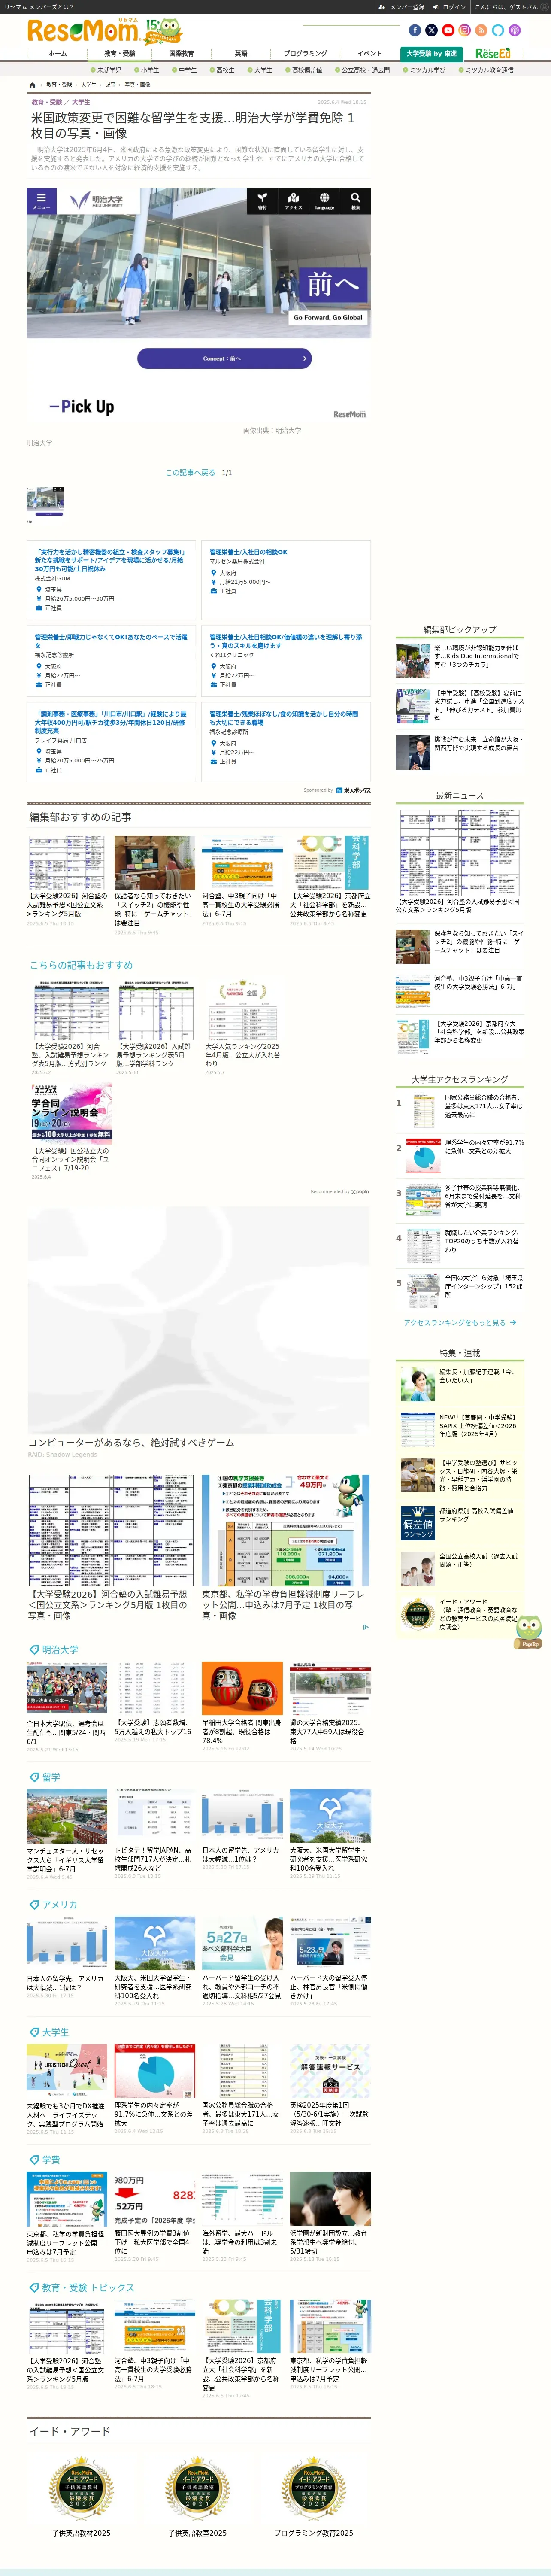
Task: Open the 子供英語教室2025 award badge
Action: [198, 2489]
